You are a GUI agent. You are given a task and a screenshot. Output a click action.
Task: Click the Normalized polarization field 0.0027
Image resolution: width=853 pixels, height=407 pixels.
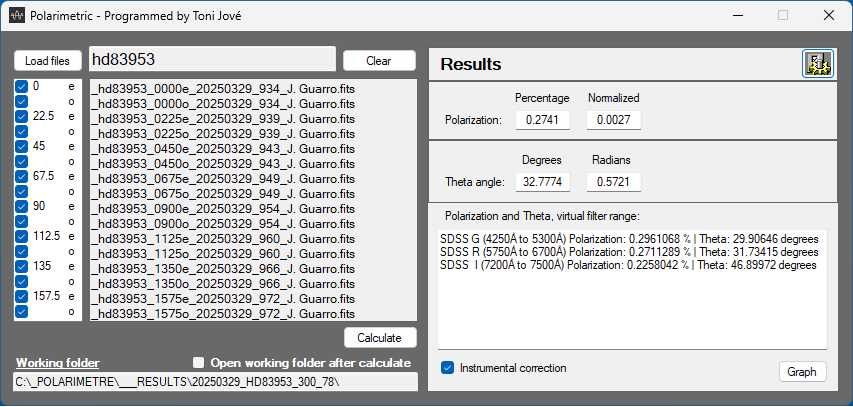[x=614, y=120]
